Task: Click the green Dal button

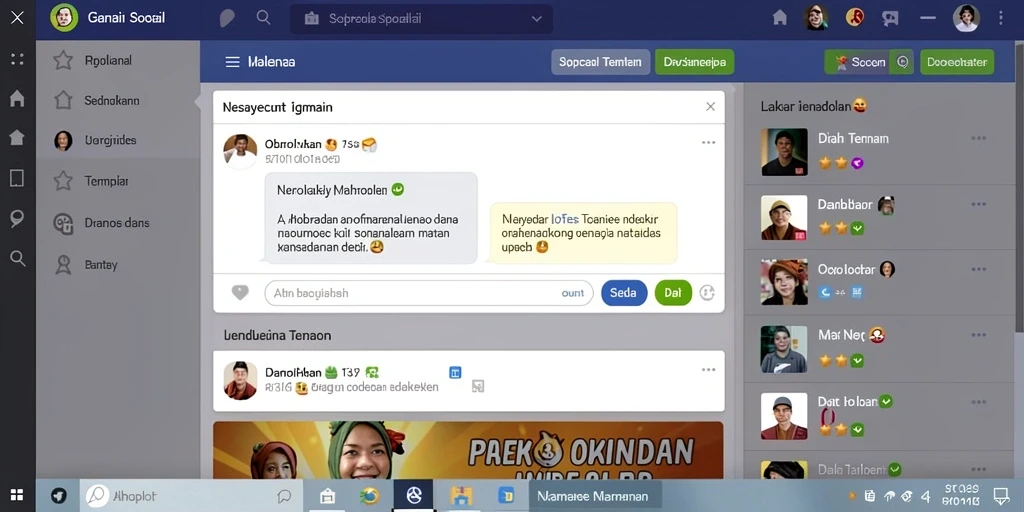Action: pos(673,293)
